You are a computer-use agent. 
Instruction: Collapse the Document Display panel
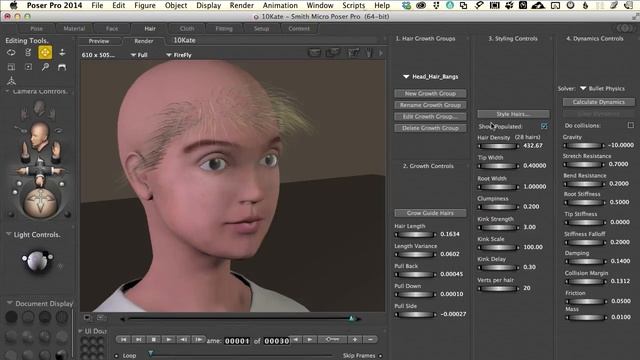tap(9, 303)
